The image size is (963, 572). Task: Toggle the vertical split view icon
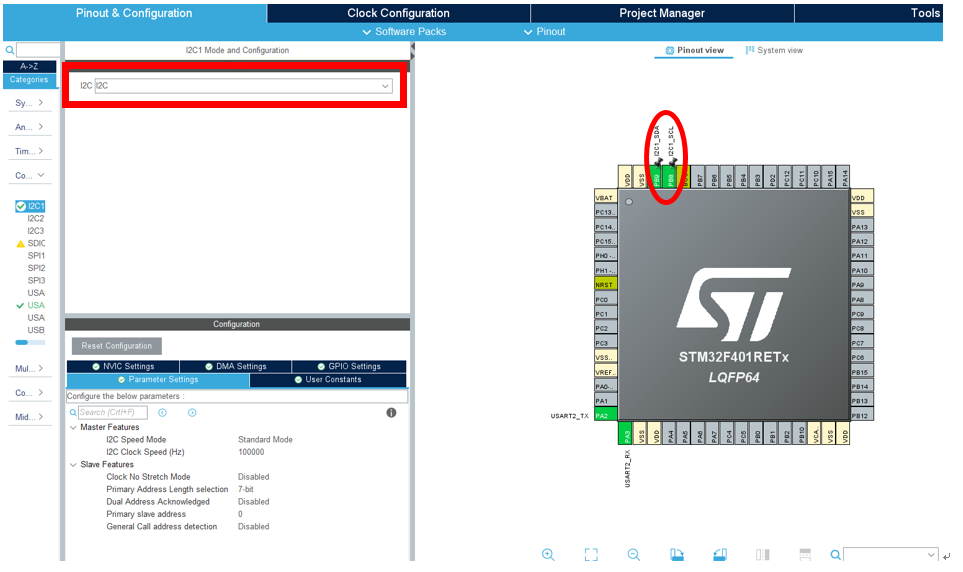pyautogui.click(x=762, y=555)
